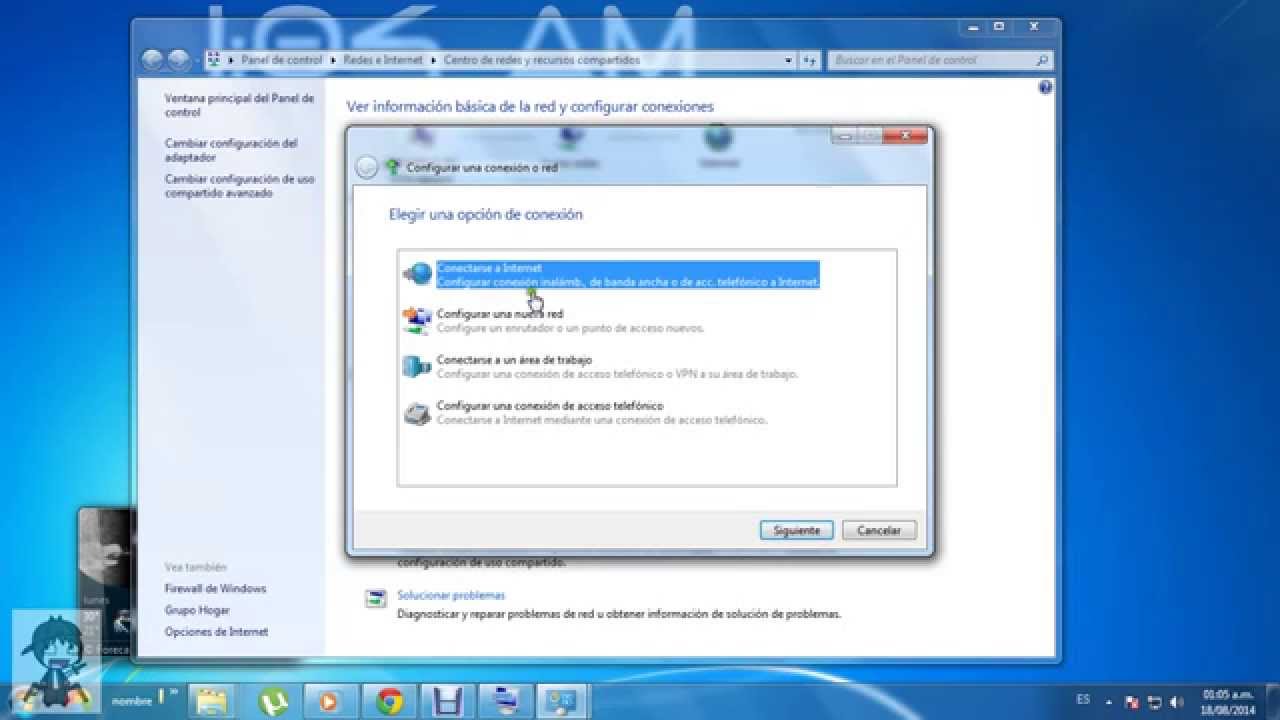Click the floppy disk icon in the taskbar
This screenshot has width=1280, height=720.
pos(445,701)
